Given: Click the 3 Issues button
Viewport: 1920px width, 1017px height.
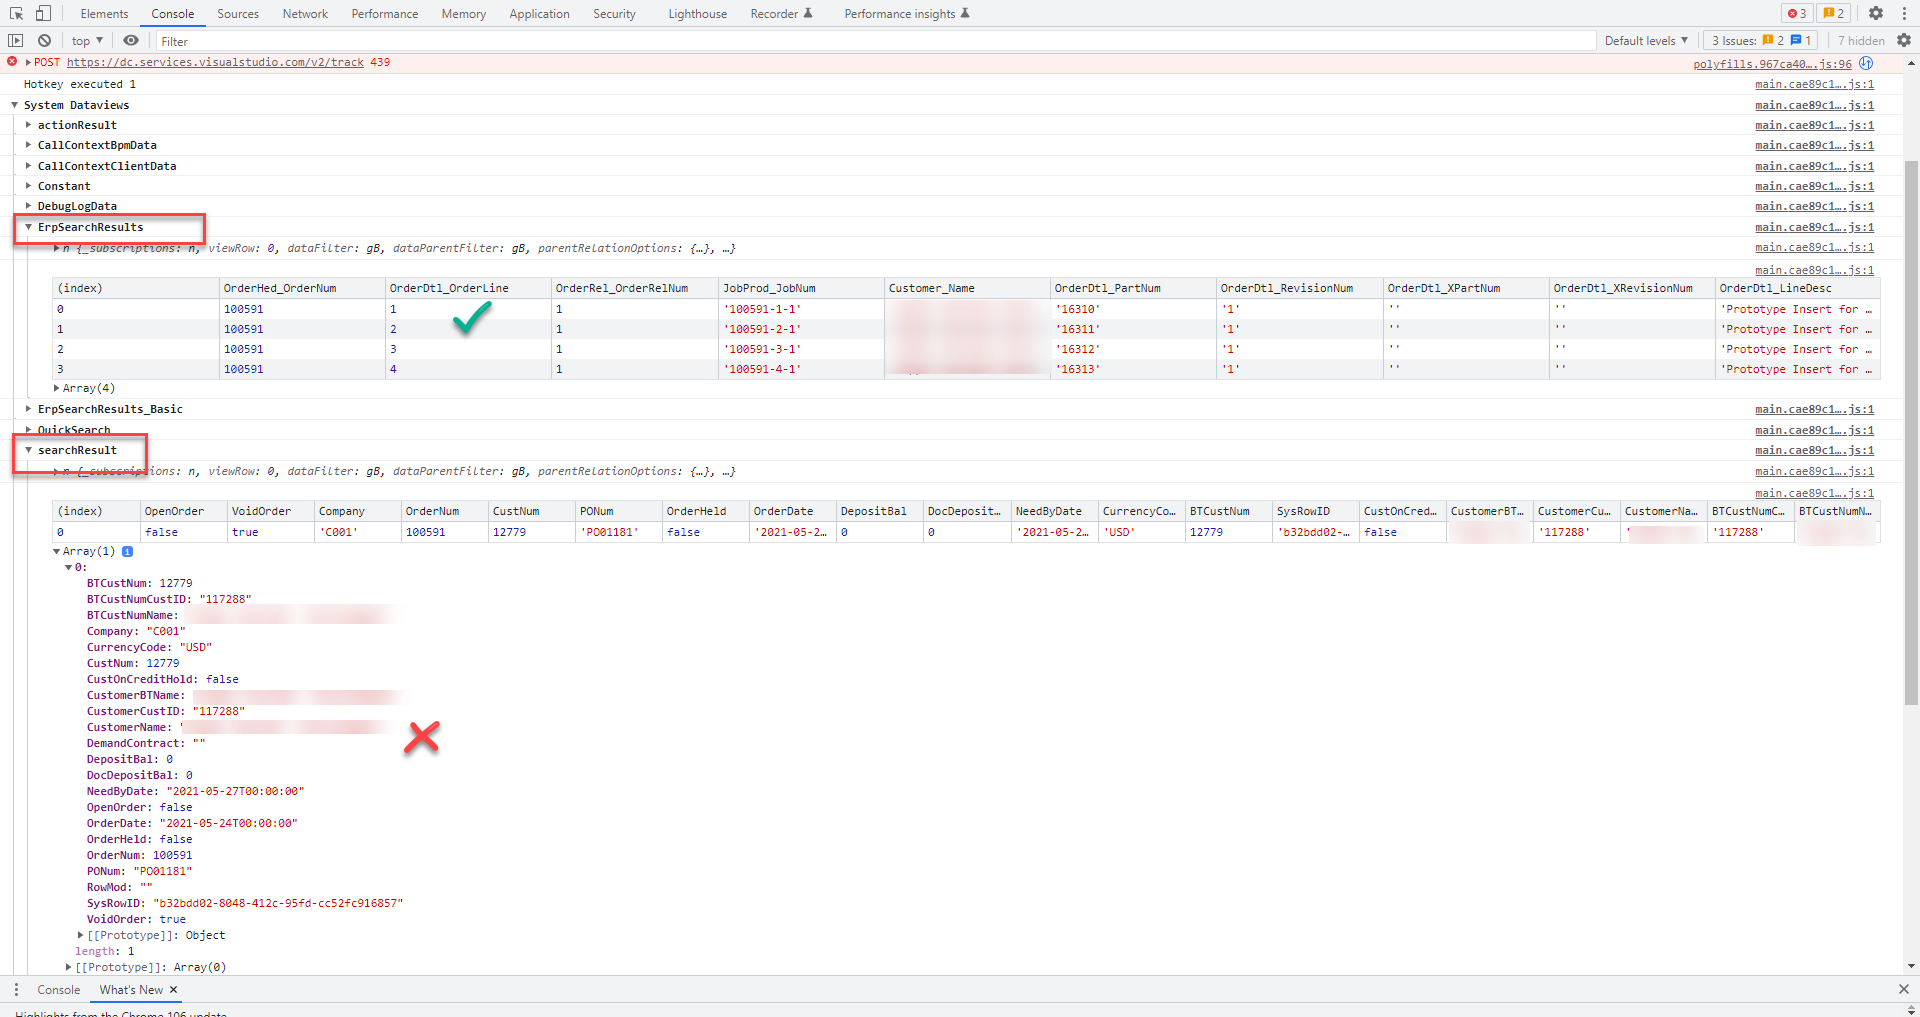Looking at the screenshot, I should [1761, 41].
